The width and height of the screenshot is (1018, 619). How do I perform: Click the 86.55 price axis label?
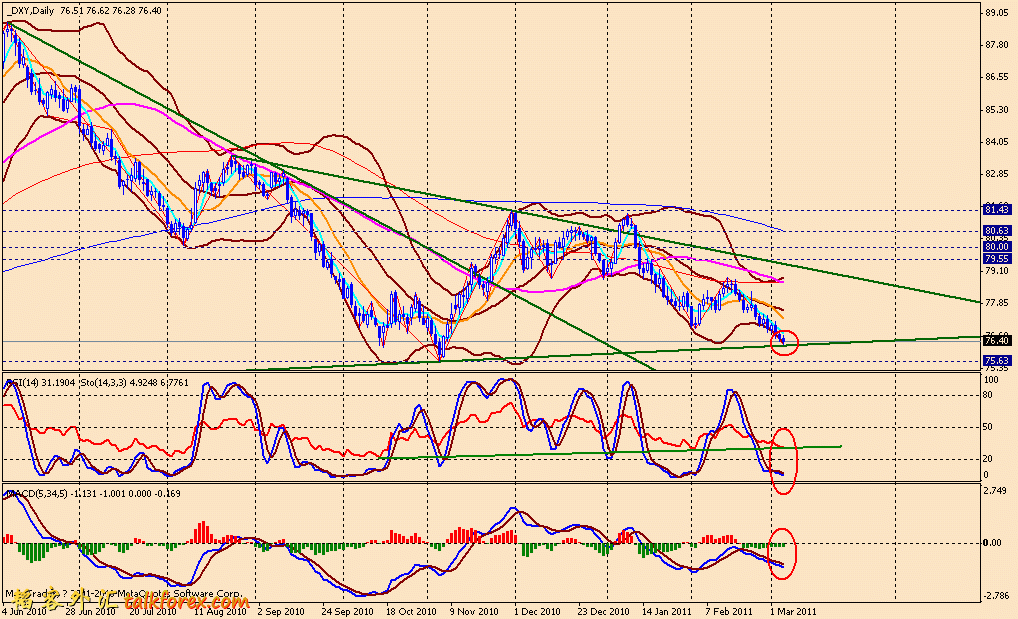click(997, 77)
